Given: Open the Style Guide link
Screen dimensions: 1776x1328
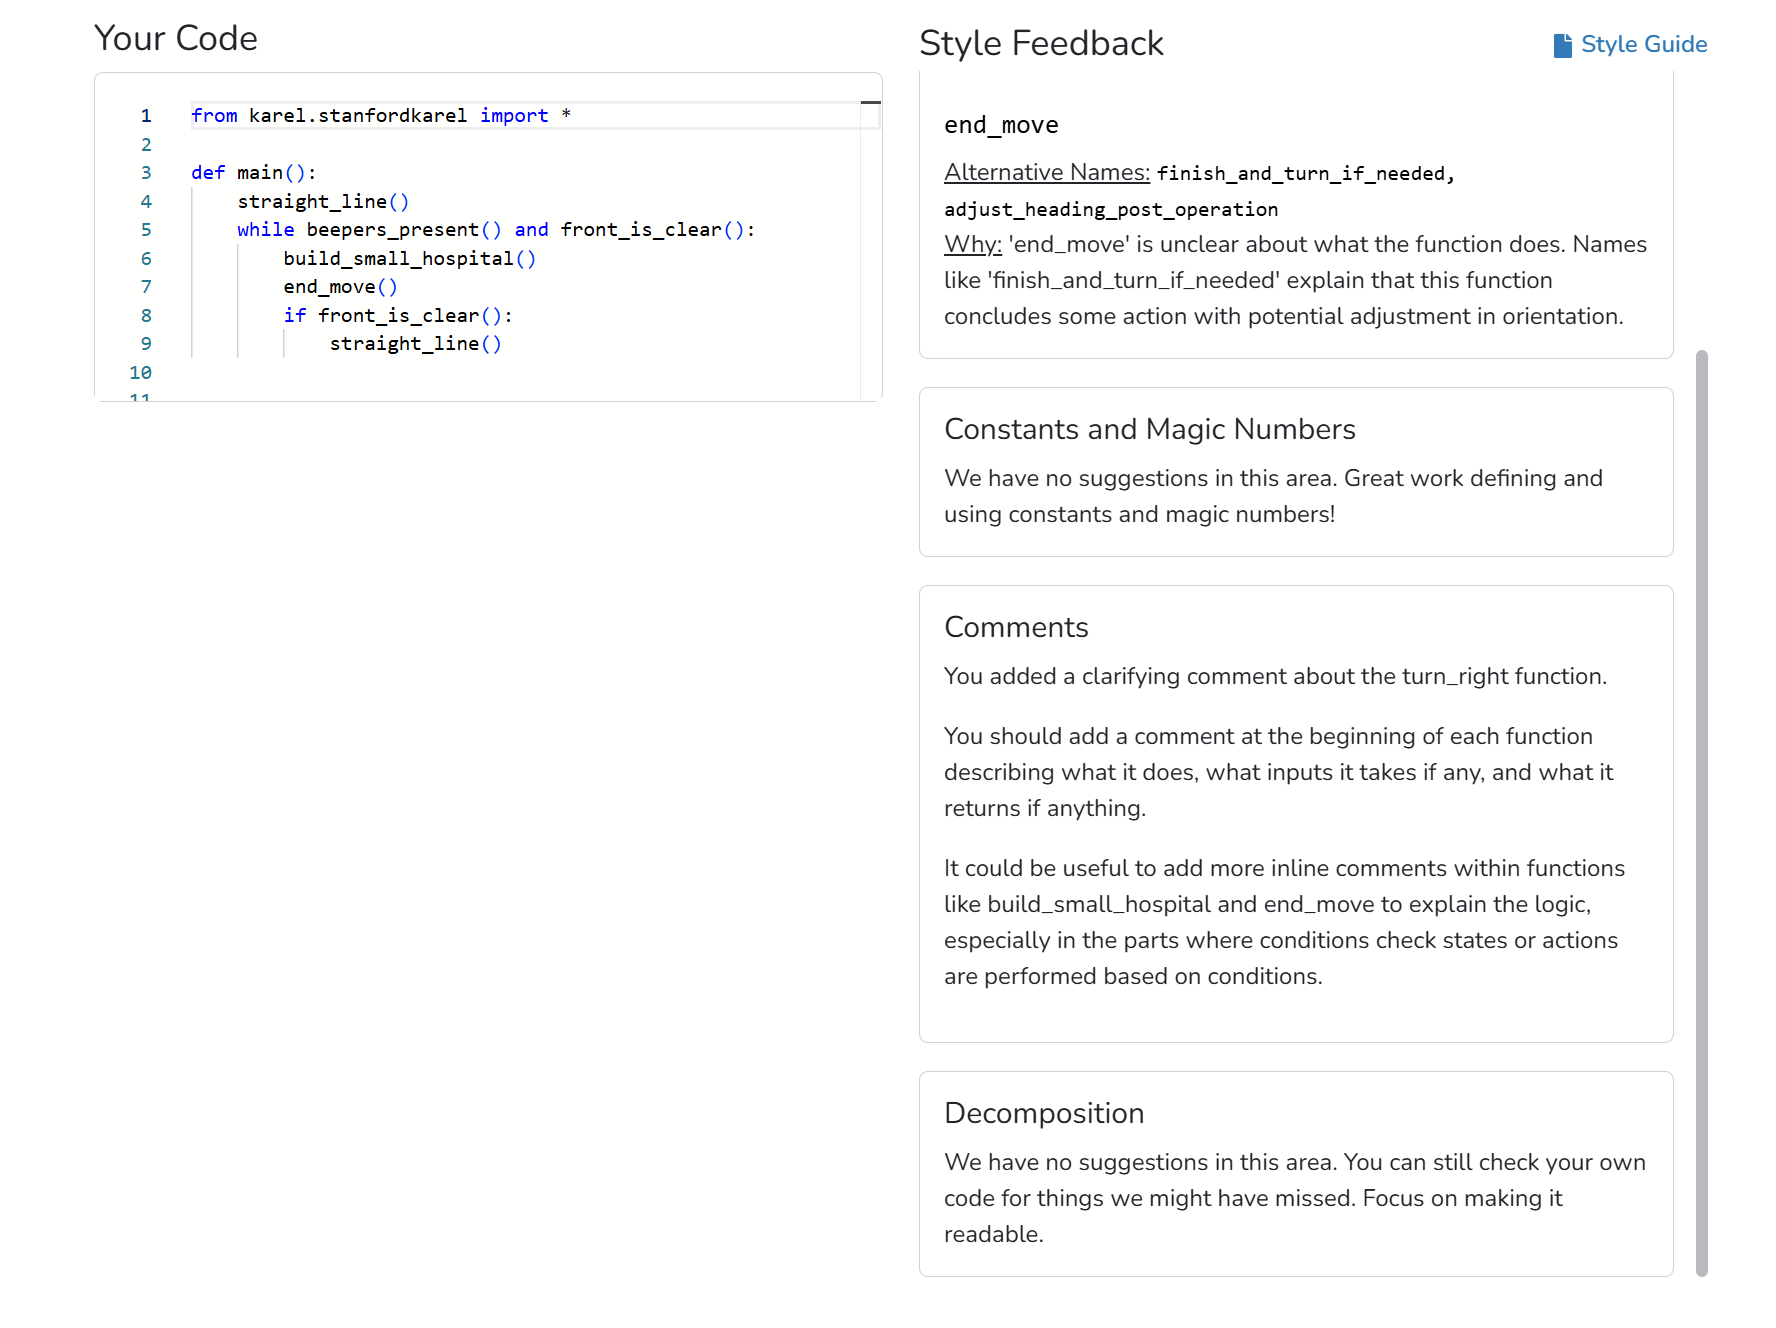Looking at the screenshot, I should click(x=1630, y=44).
